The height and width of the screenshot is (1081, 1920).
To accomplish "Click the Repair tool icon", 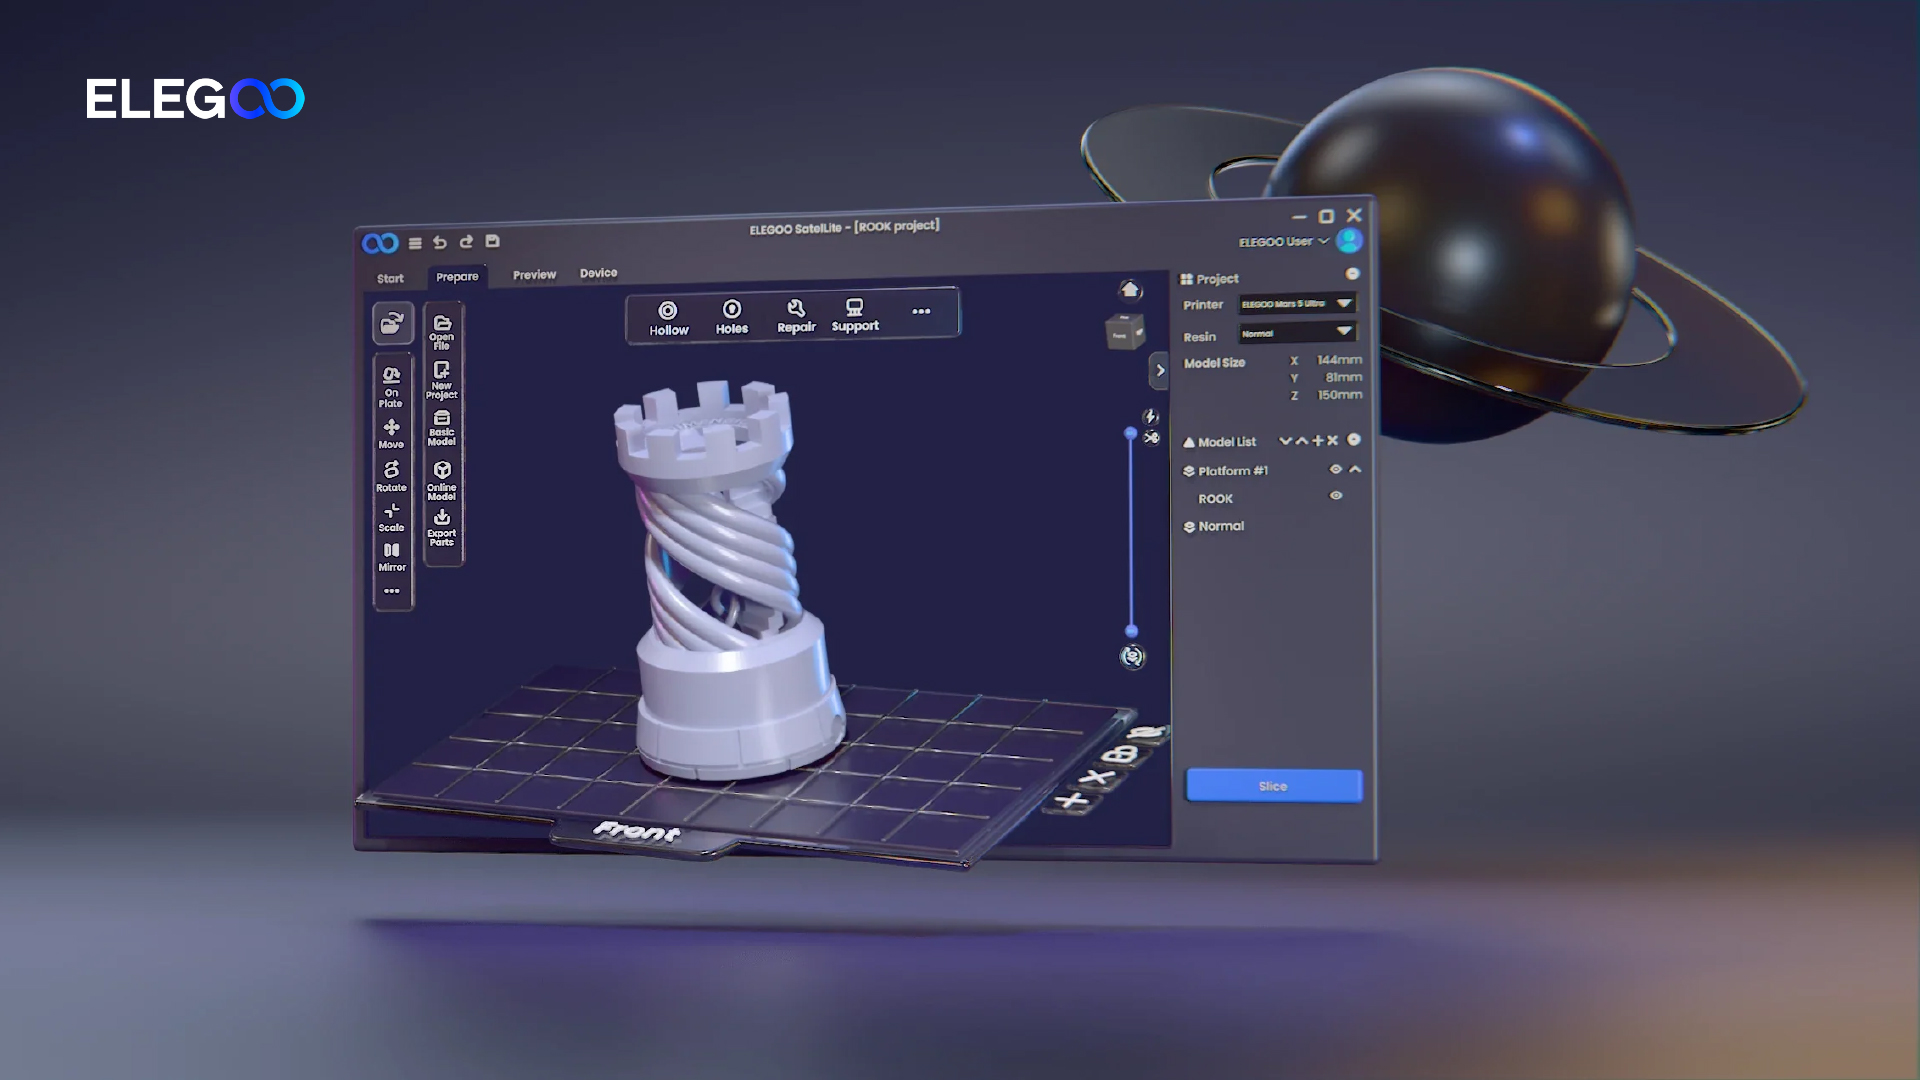I will pos(796,309).
